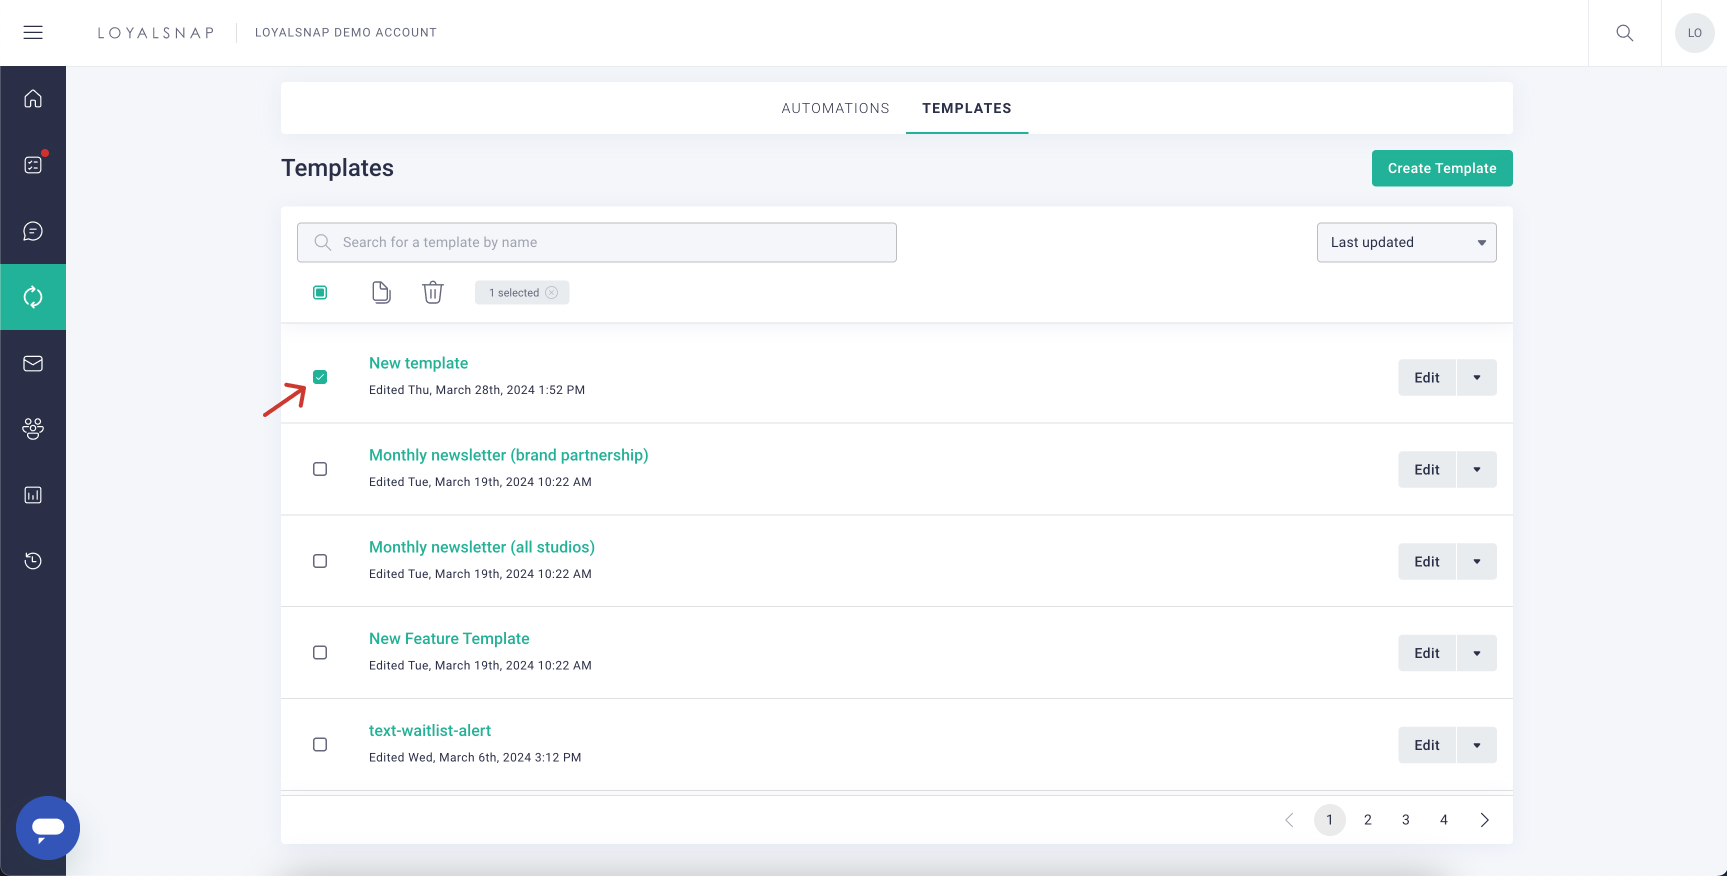Focus the template name search field
Screen dimensions: 1727x876
pos(597,242)
